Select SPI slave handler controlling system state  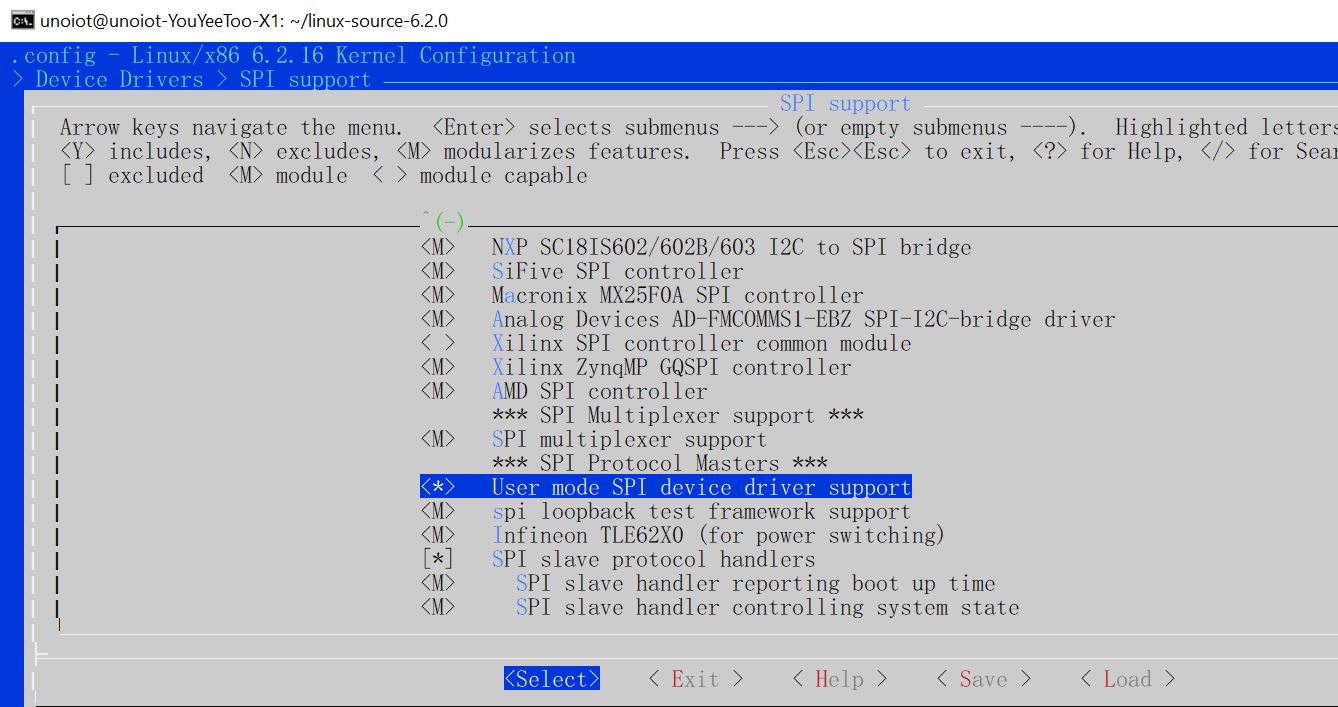pos(768,607)
